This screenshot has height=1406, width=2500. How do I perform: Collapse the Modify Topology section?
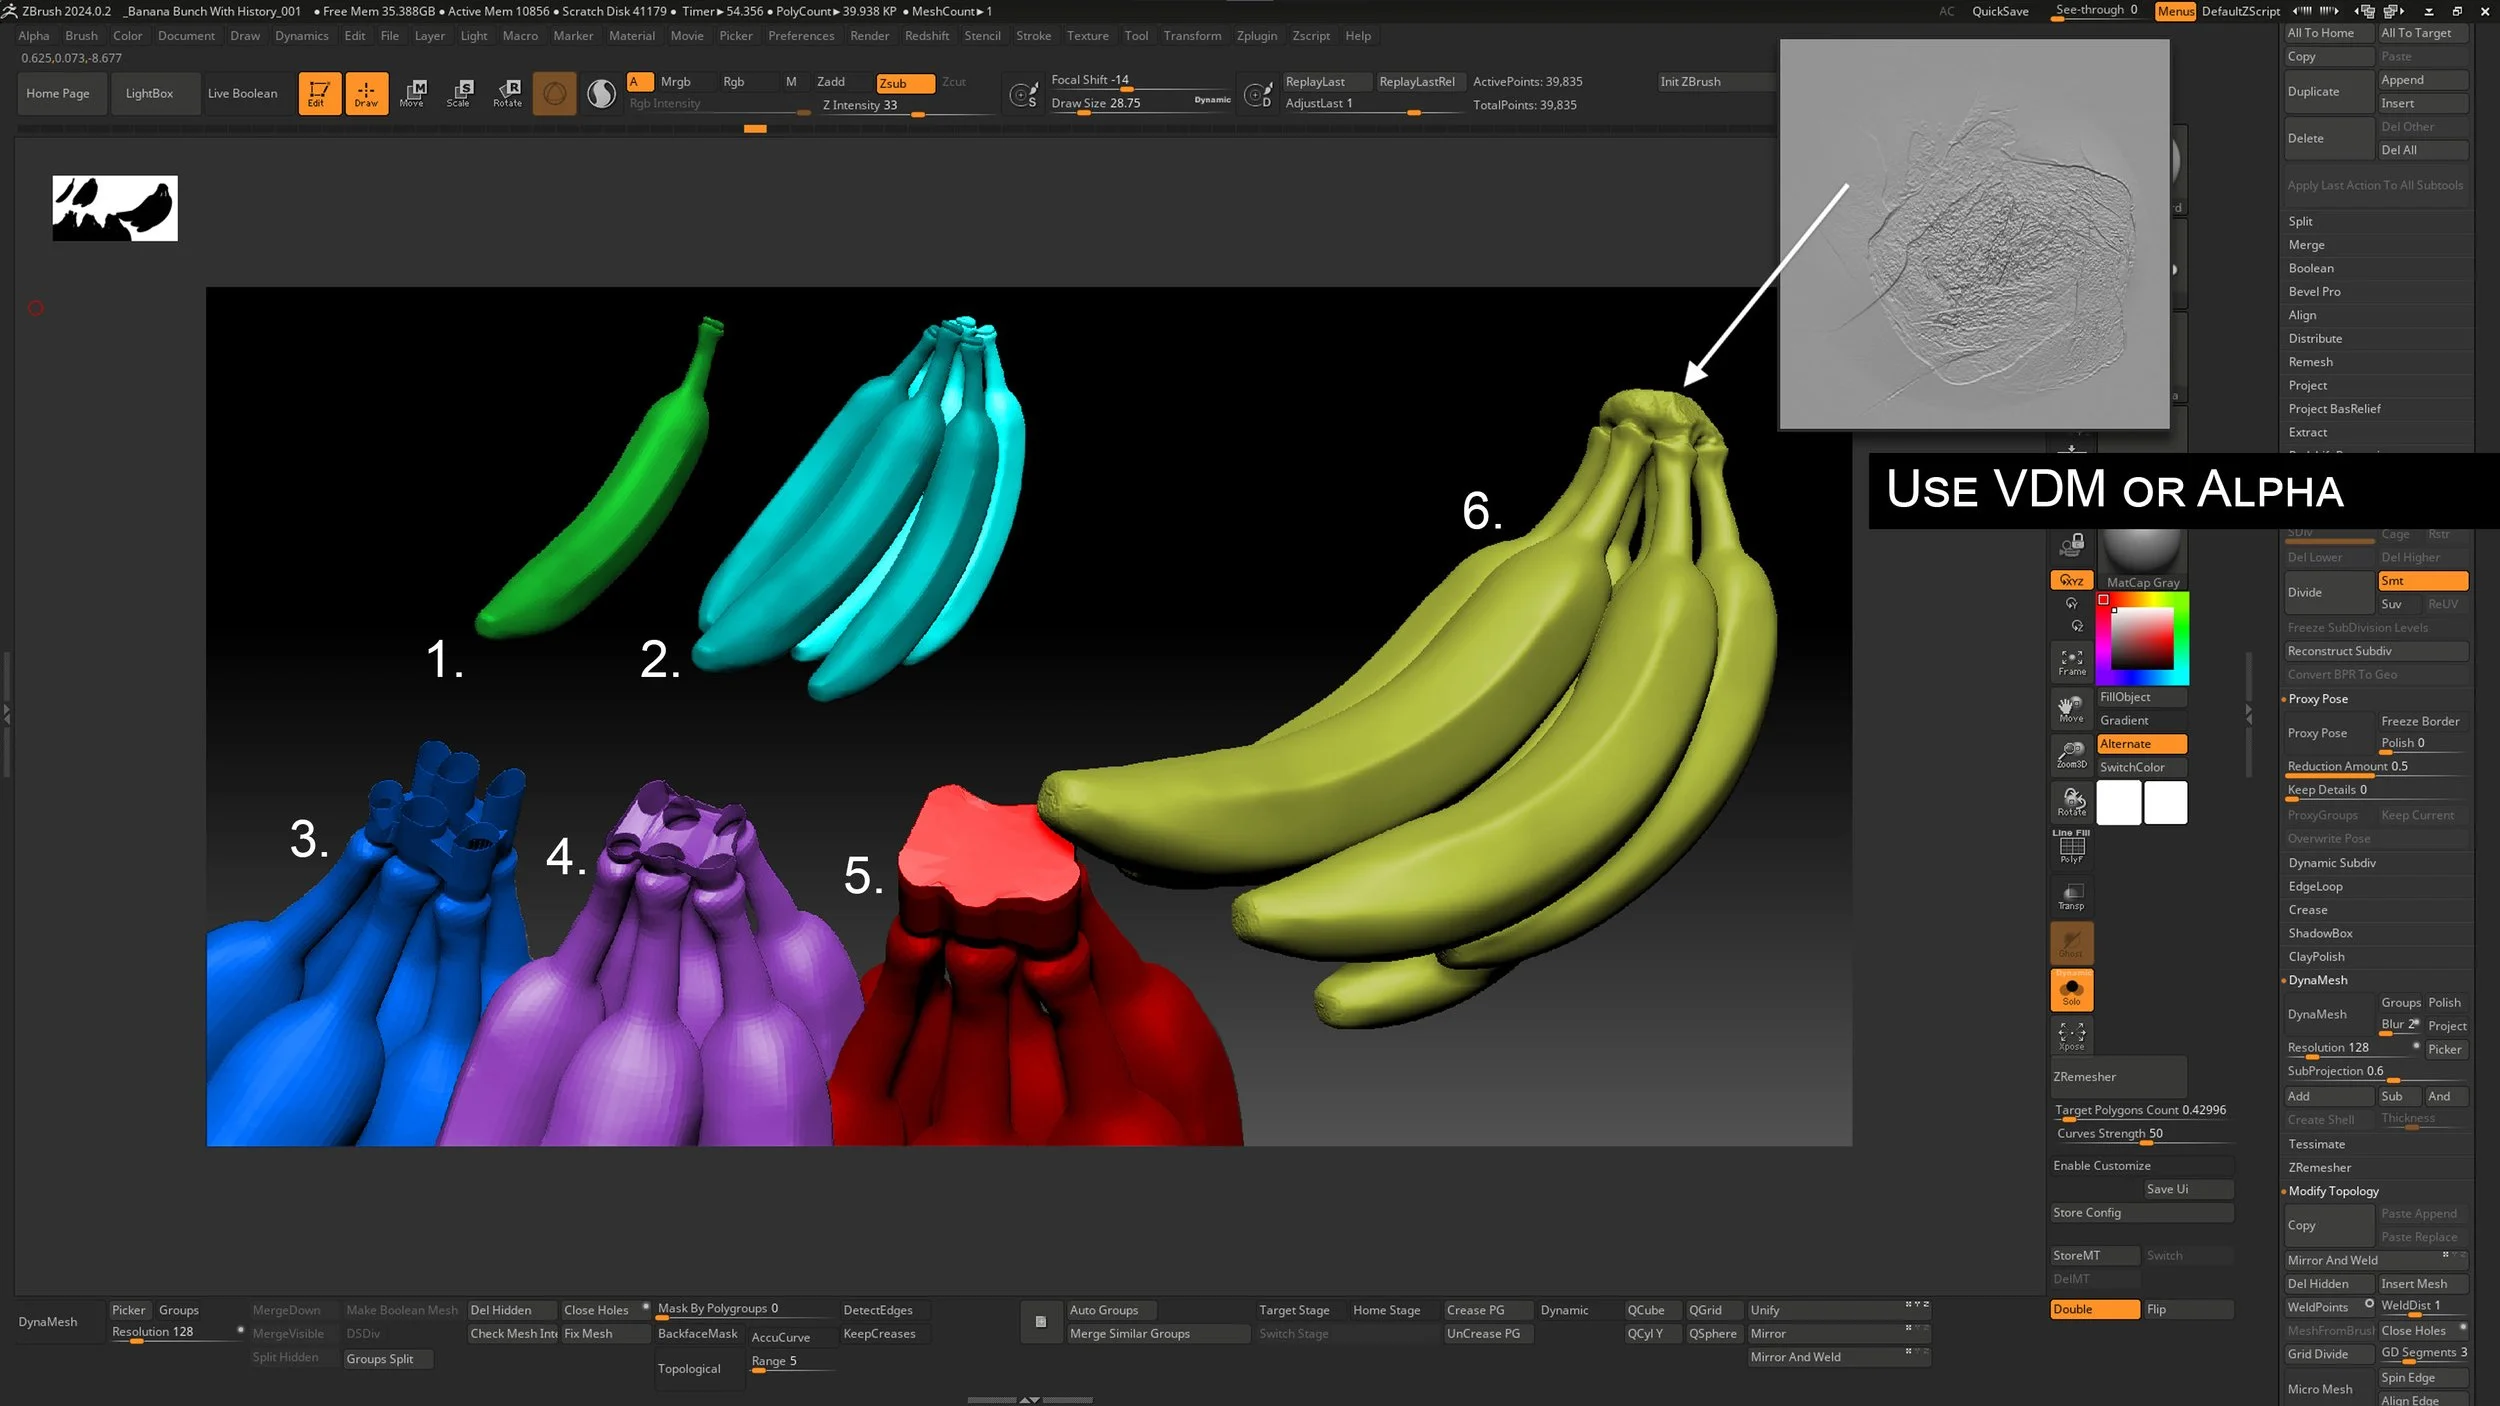click(2333, 1191)
